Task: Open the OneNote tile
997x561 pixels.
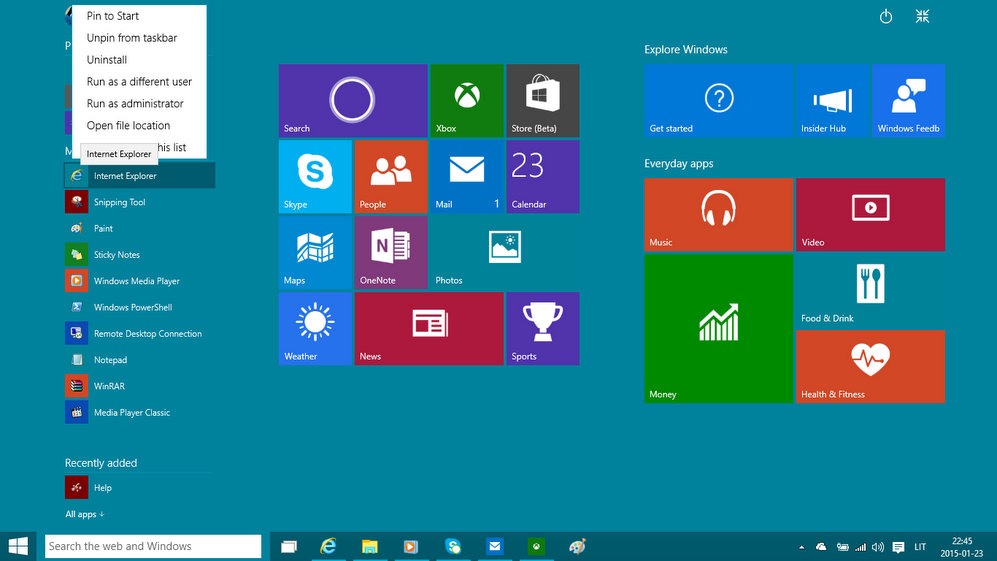Action: (391, 252)
